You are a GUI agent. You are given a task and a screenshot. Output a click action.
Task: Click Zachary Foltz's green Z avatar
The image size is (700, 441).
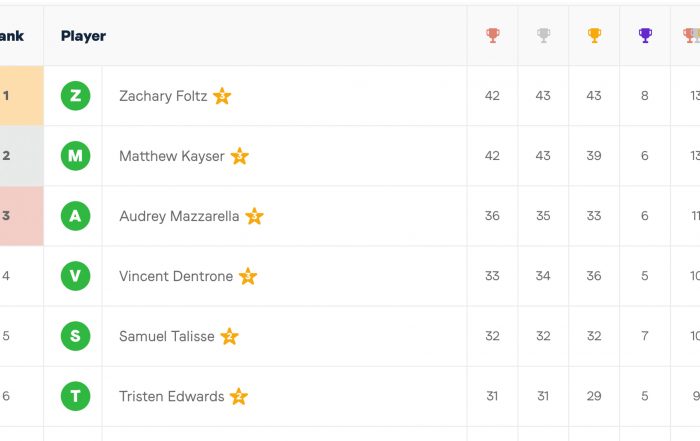(75, 96)
